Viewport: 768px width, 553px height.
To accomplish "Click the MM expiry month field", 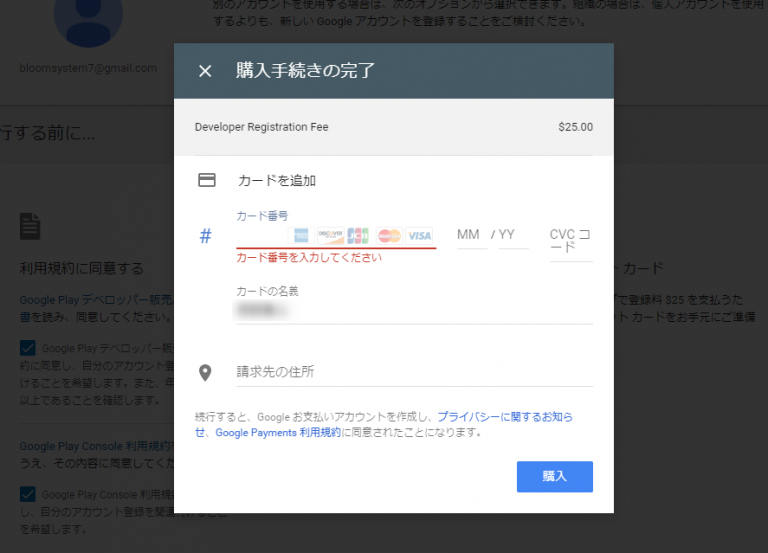I will pyautogui.click(x=469, y=235).
